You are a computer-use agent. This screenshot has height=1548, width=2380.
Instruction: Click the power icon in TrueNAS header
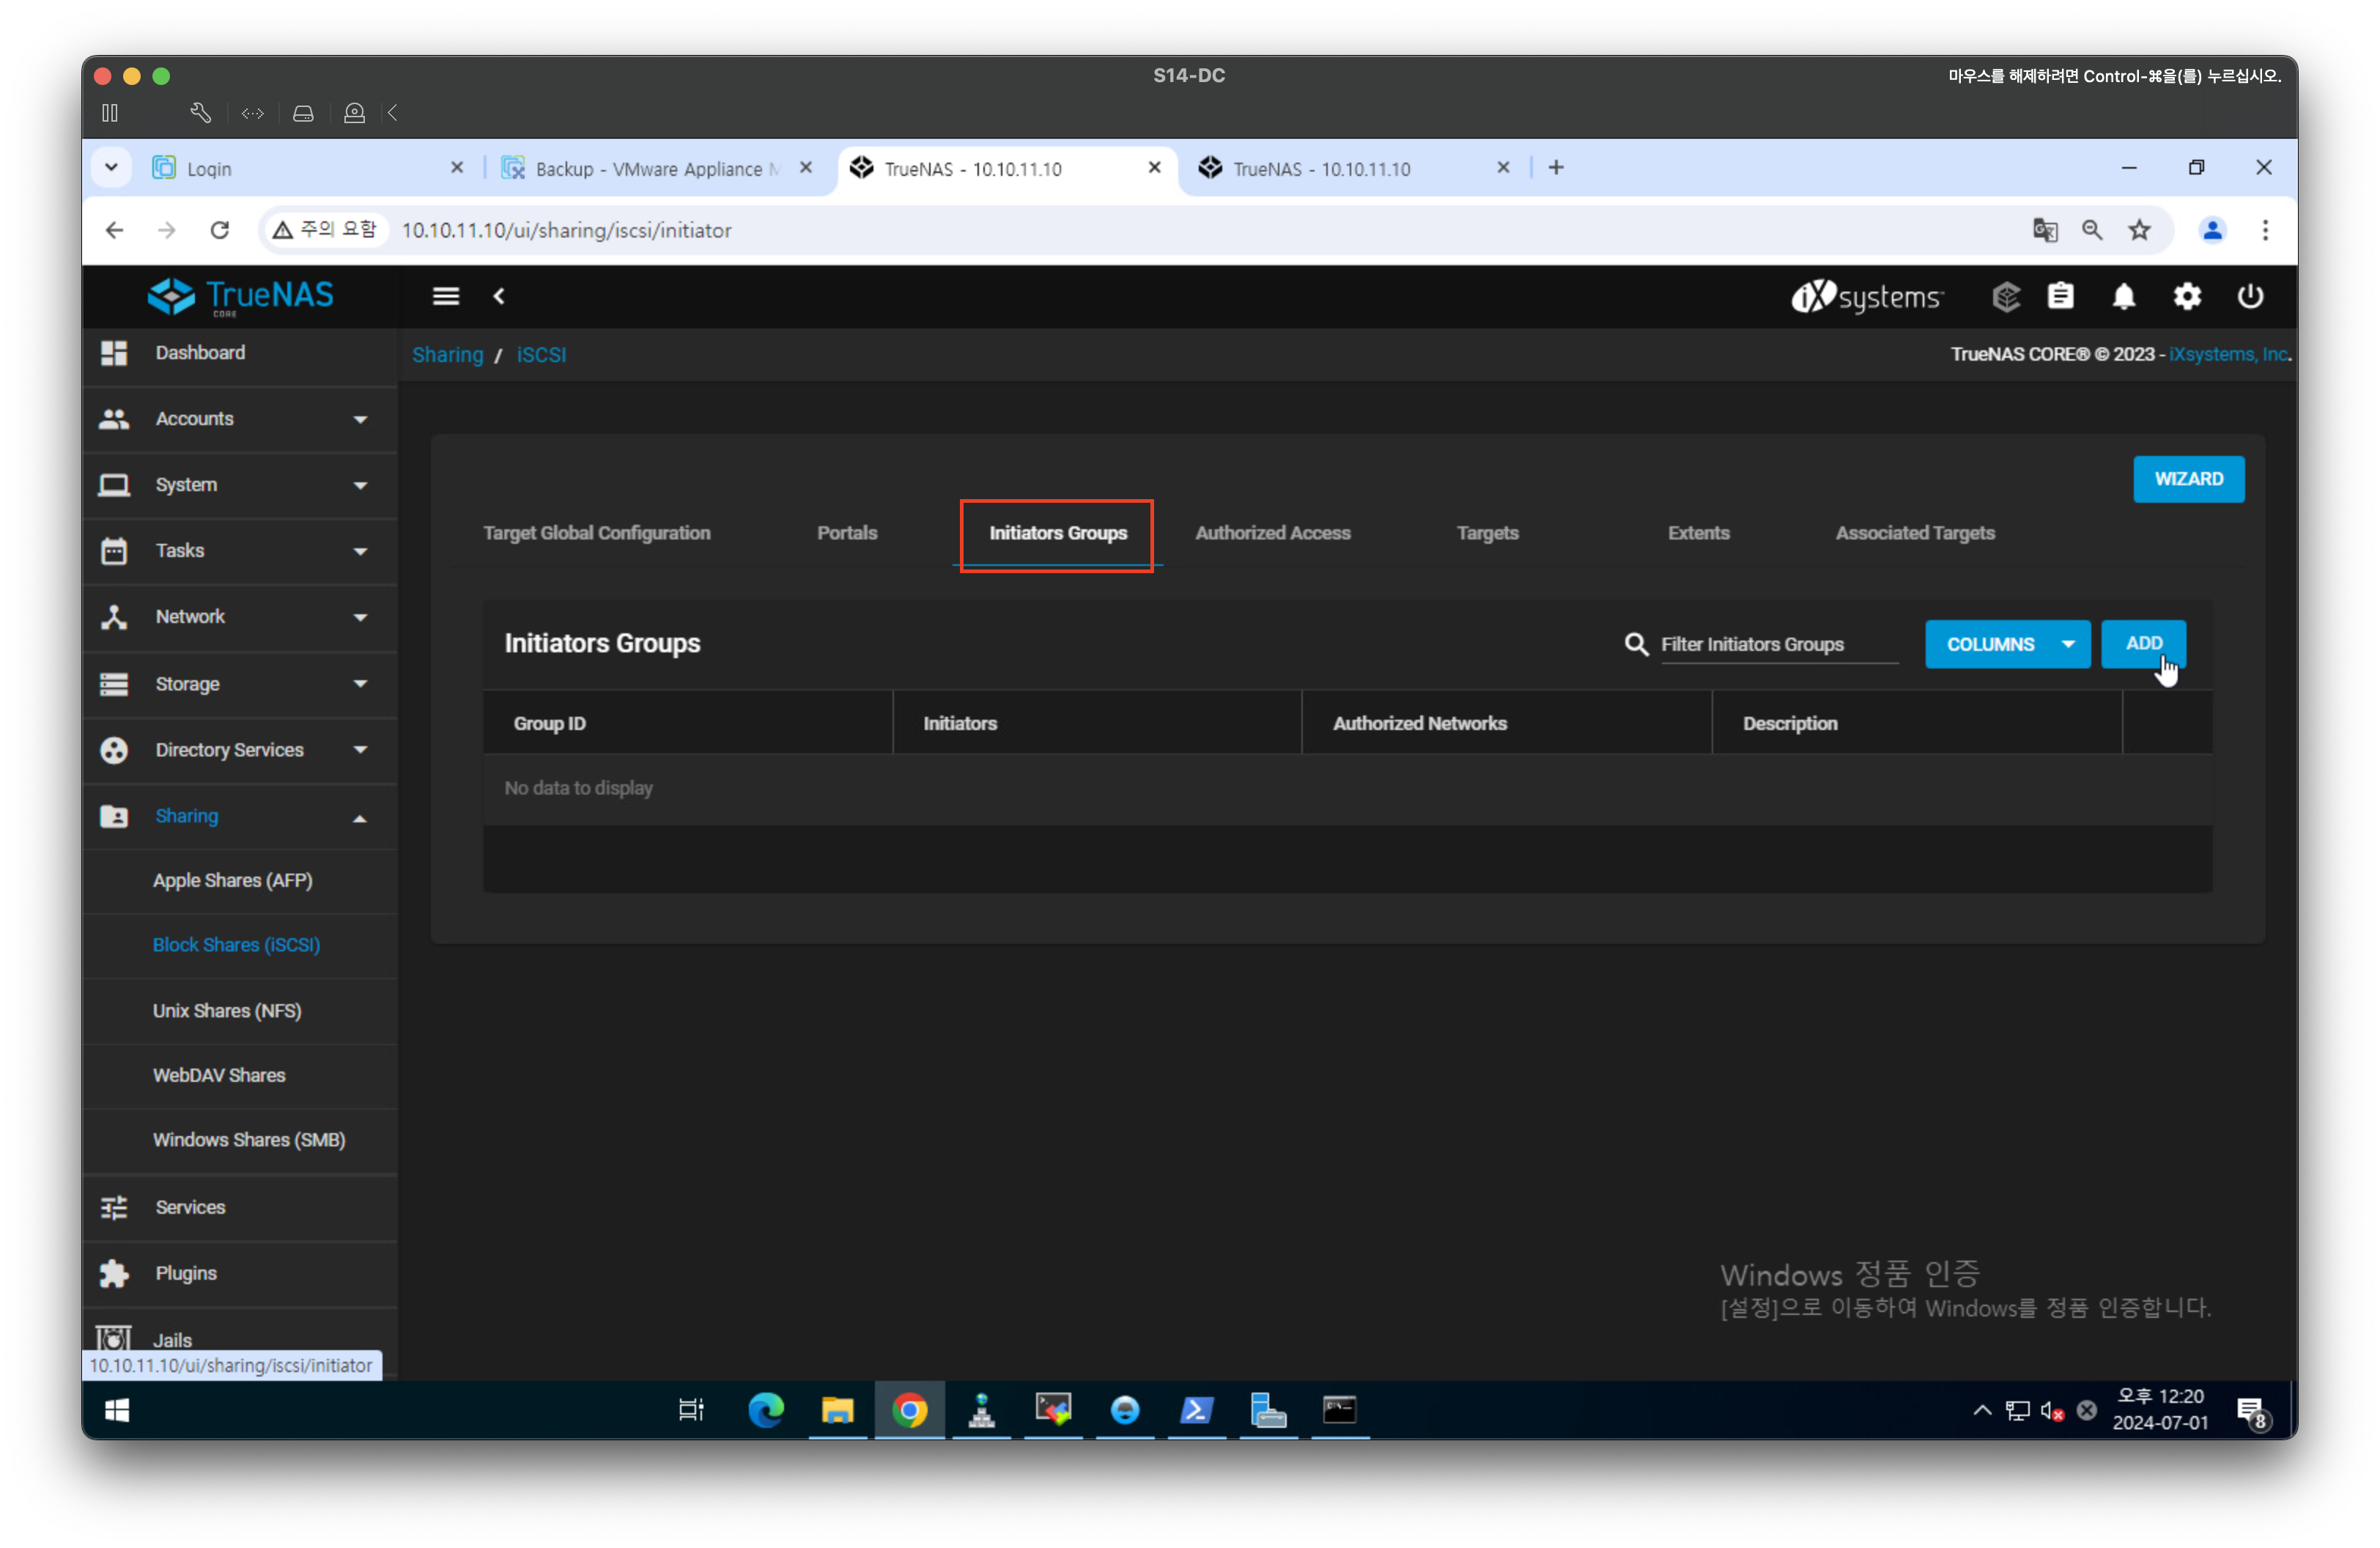coord(2250,297)
